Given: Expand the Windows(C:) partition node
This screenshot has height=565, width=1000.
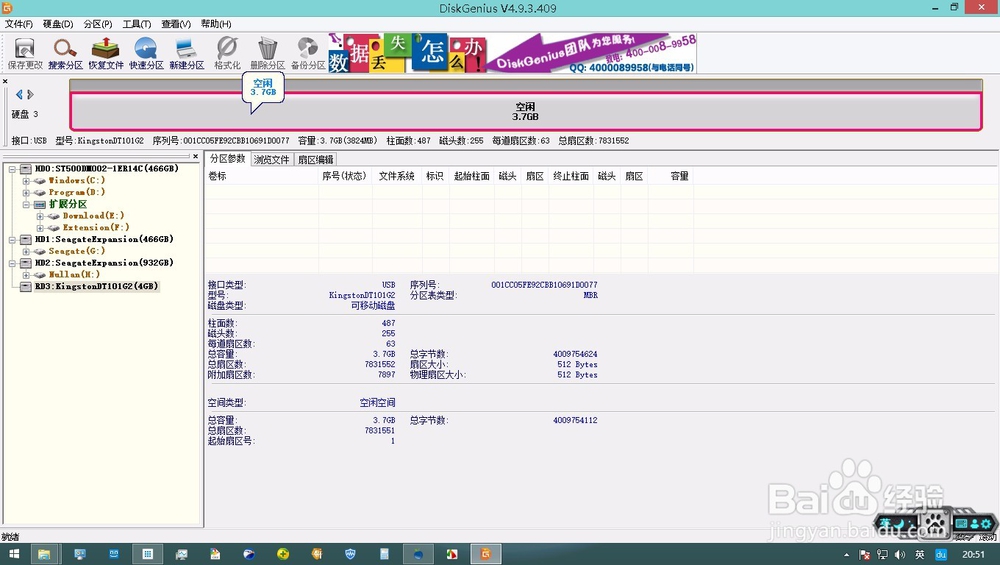Looking at the screenshot, I should tap(26, 181).
